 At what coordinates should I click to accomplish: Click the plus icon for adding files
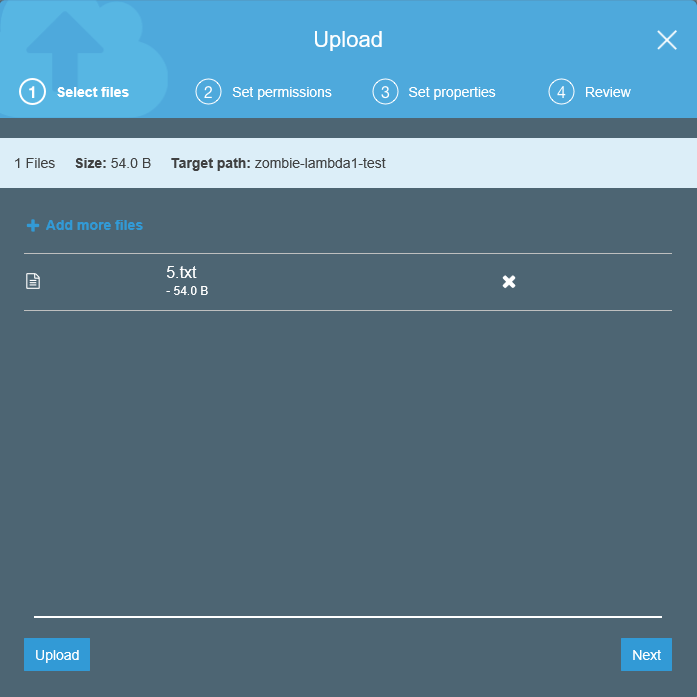(33, 226)
